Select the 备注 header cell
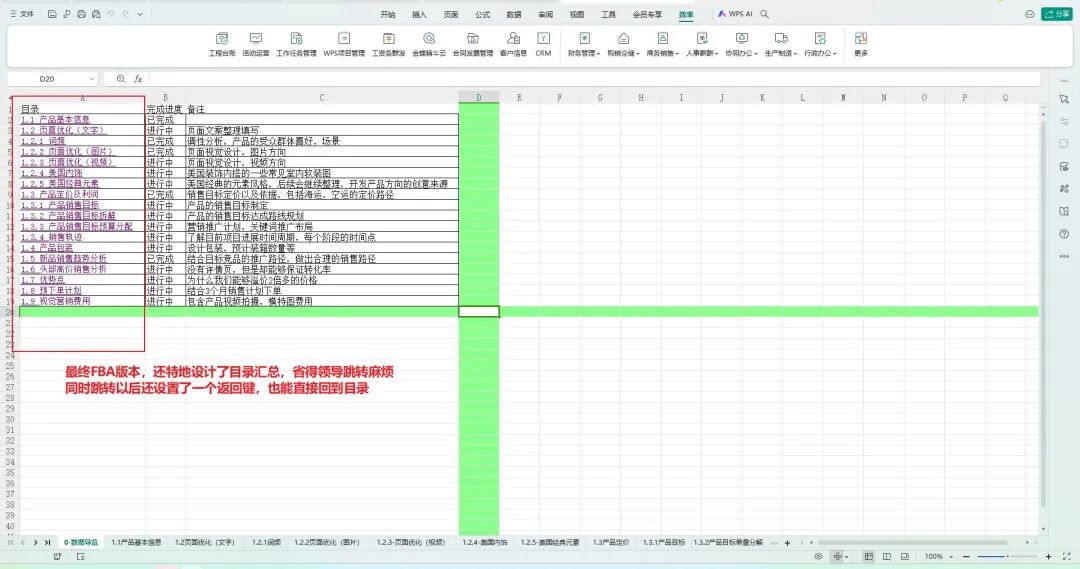This screenshot has height=569, width=1080. (322, 109)
